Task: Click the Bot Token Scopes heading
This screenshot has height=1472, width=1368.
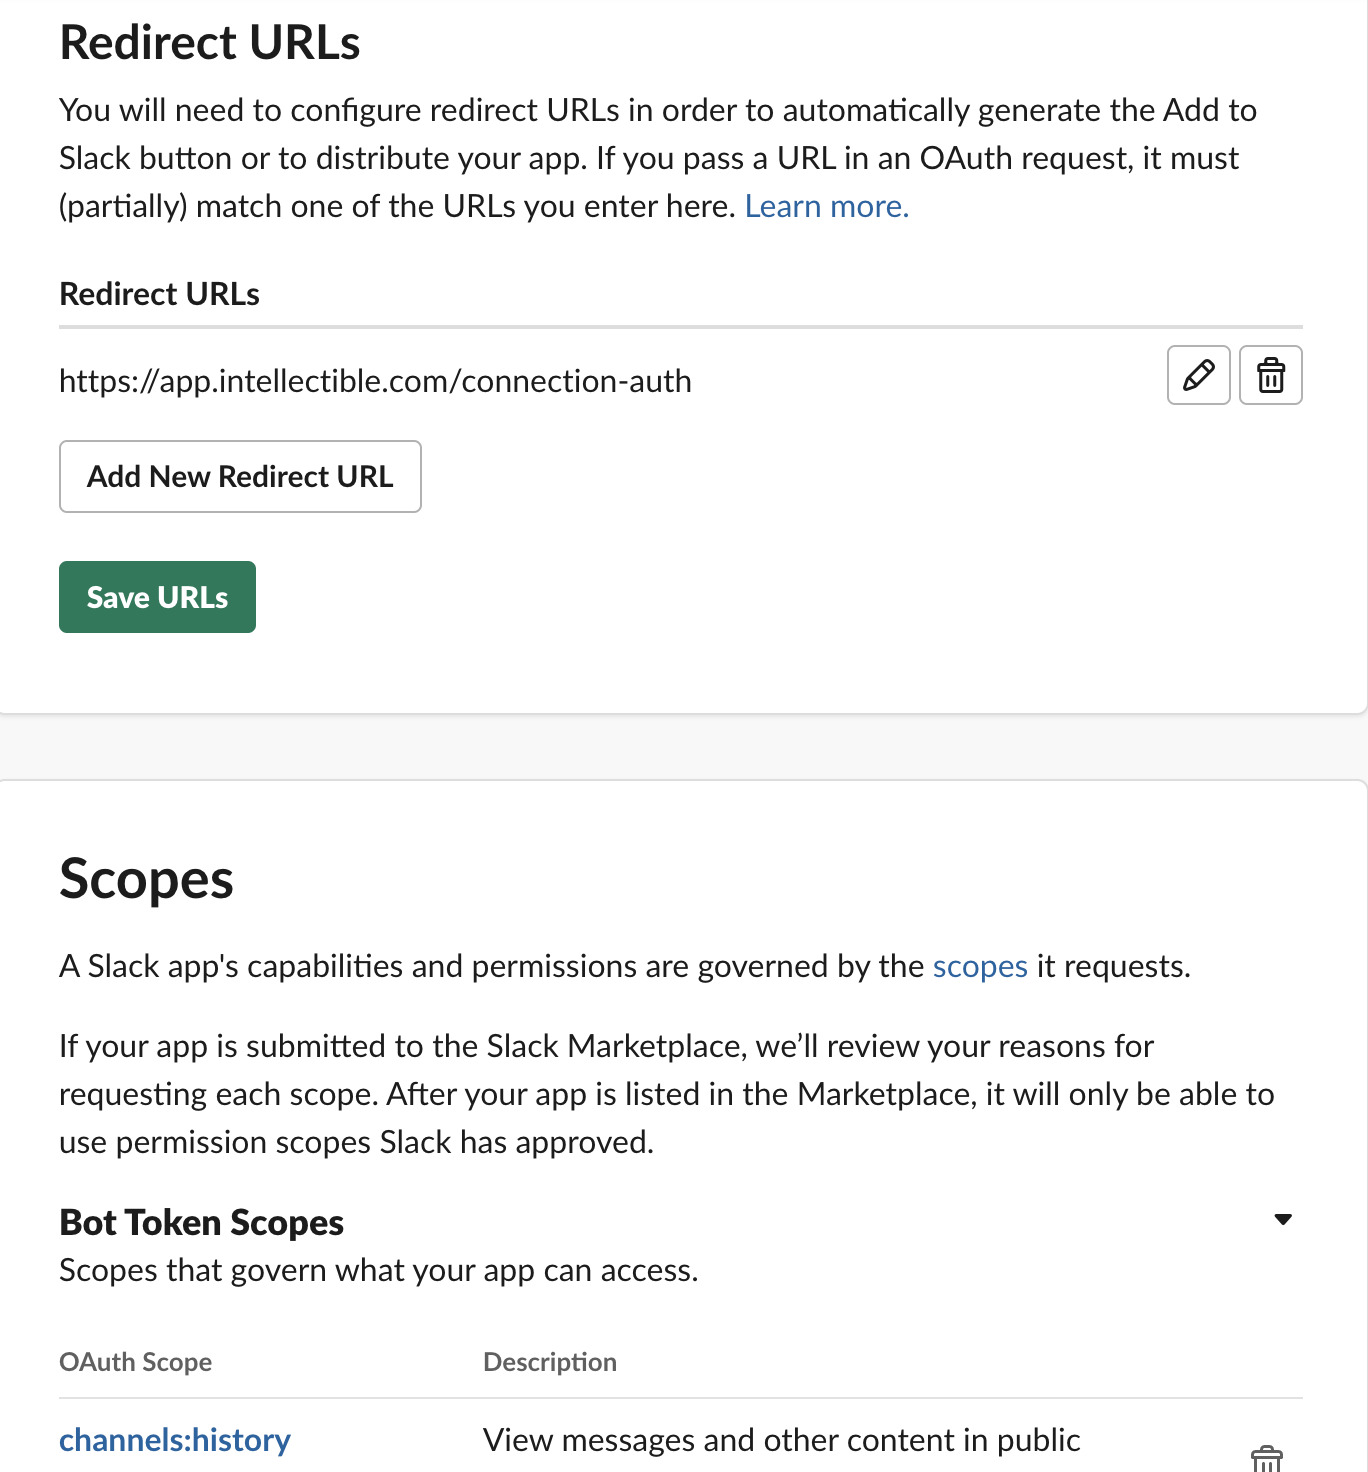Action: click(x=201, y=1221)
